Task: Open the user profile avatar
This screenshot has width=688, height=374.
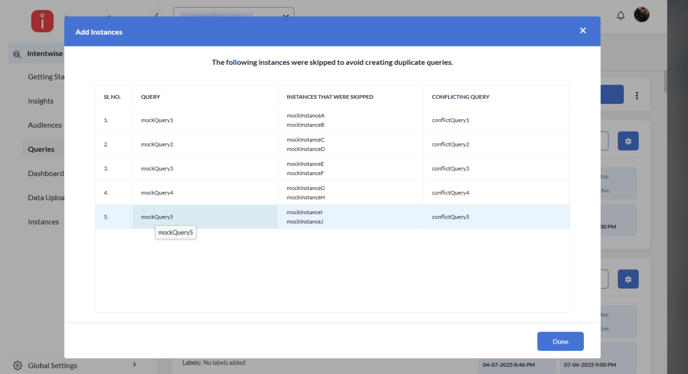Action: [x=641, y=14]
